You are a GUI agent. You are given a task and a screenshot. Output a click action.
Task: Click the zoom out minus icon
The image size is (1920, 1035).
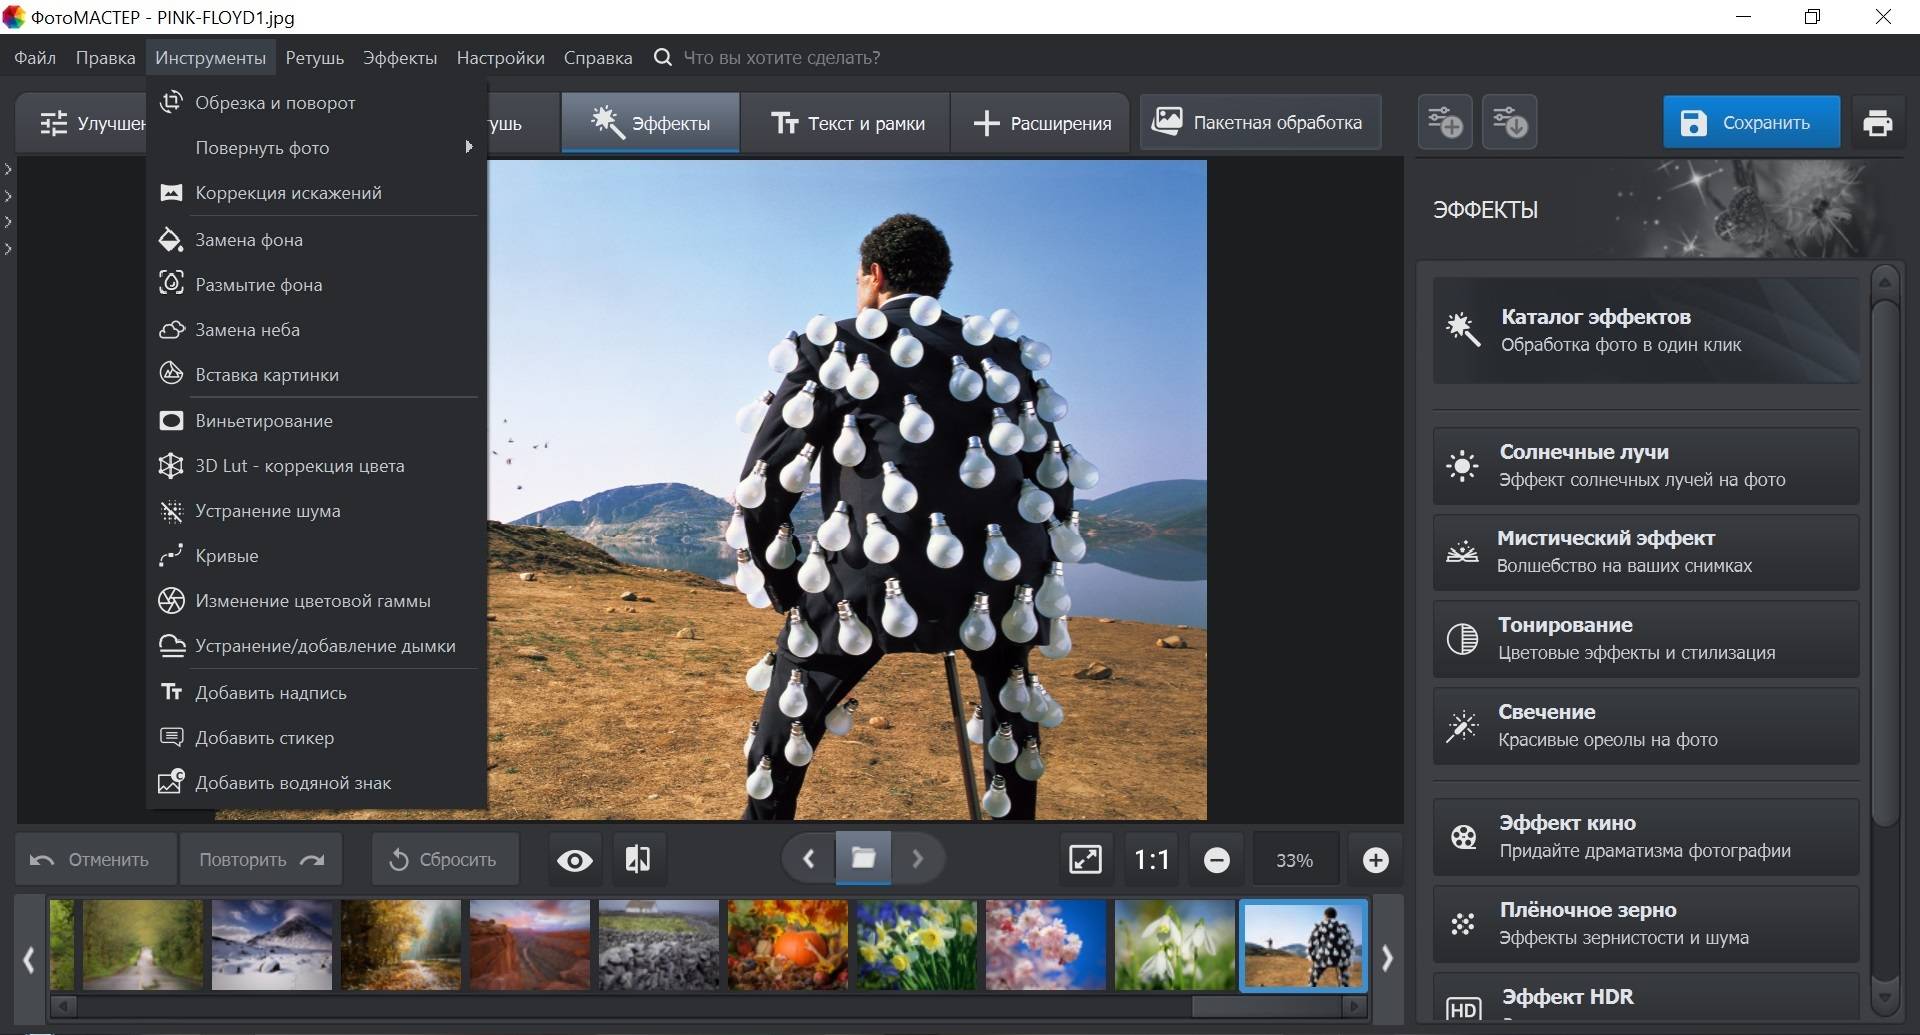tap(1216, 860)
